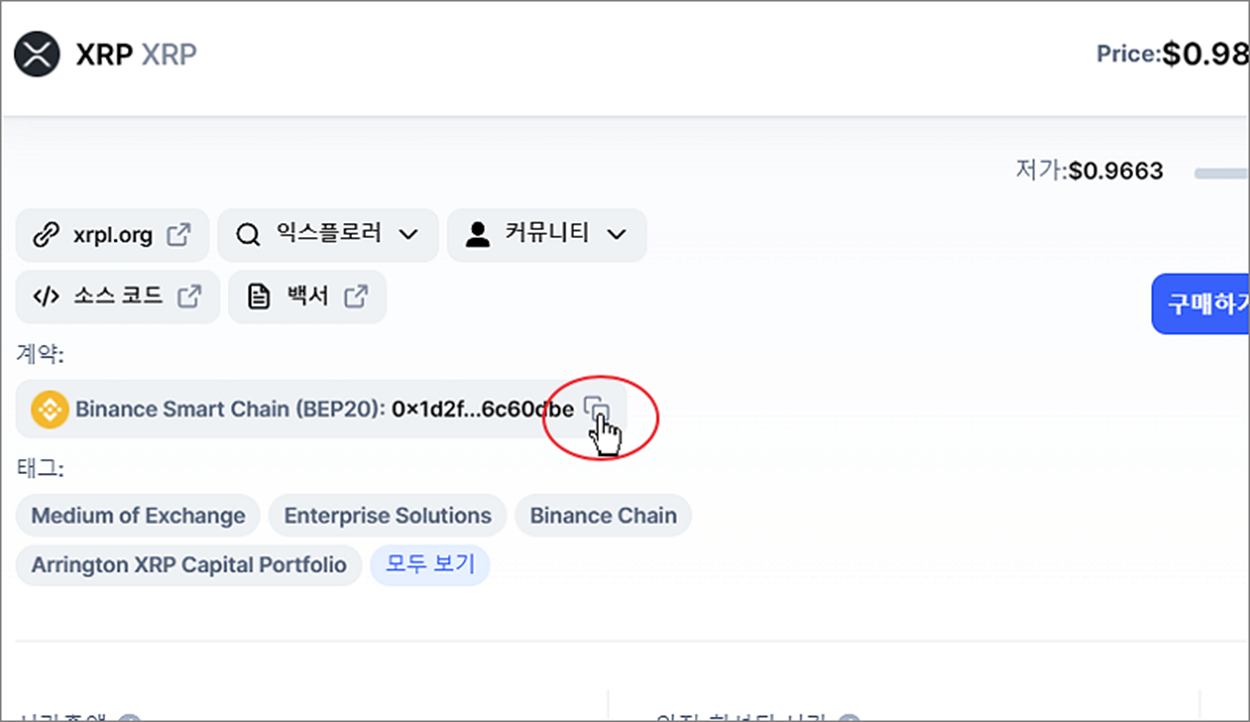The width and height of the screenshot is (1250, 722).
Task: Click the chevron arrow beside 익스플로러
Action: pos(408,235)
